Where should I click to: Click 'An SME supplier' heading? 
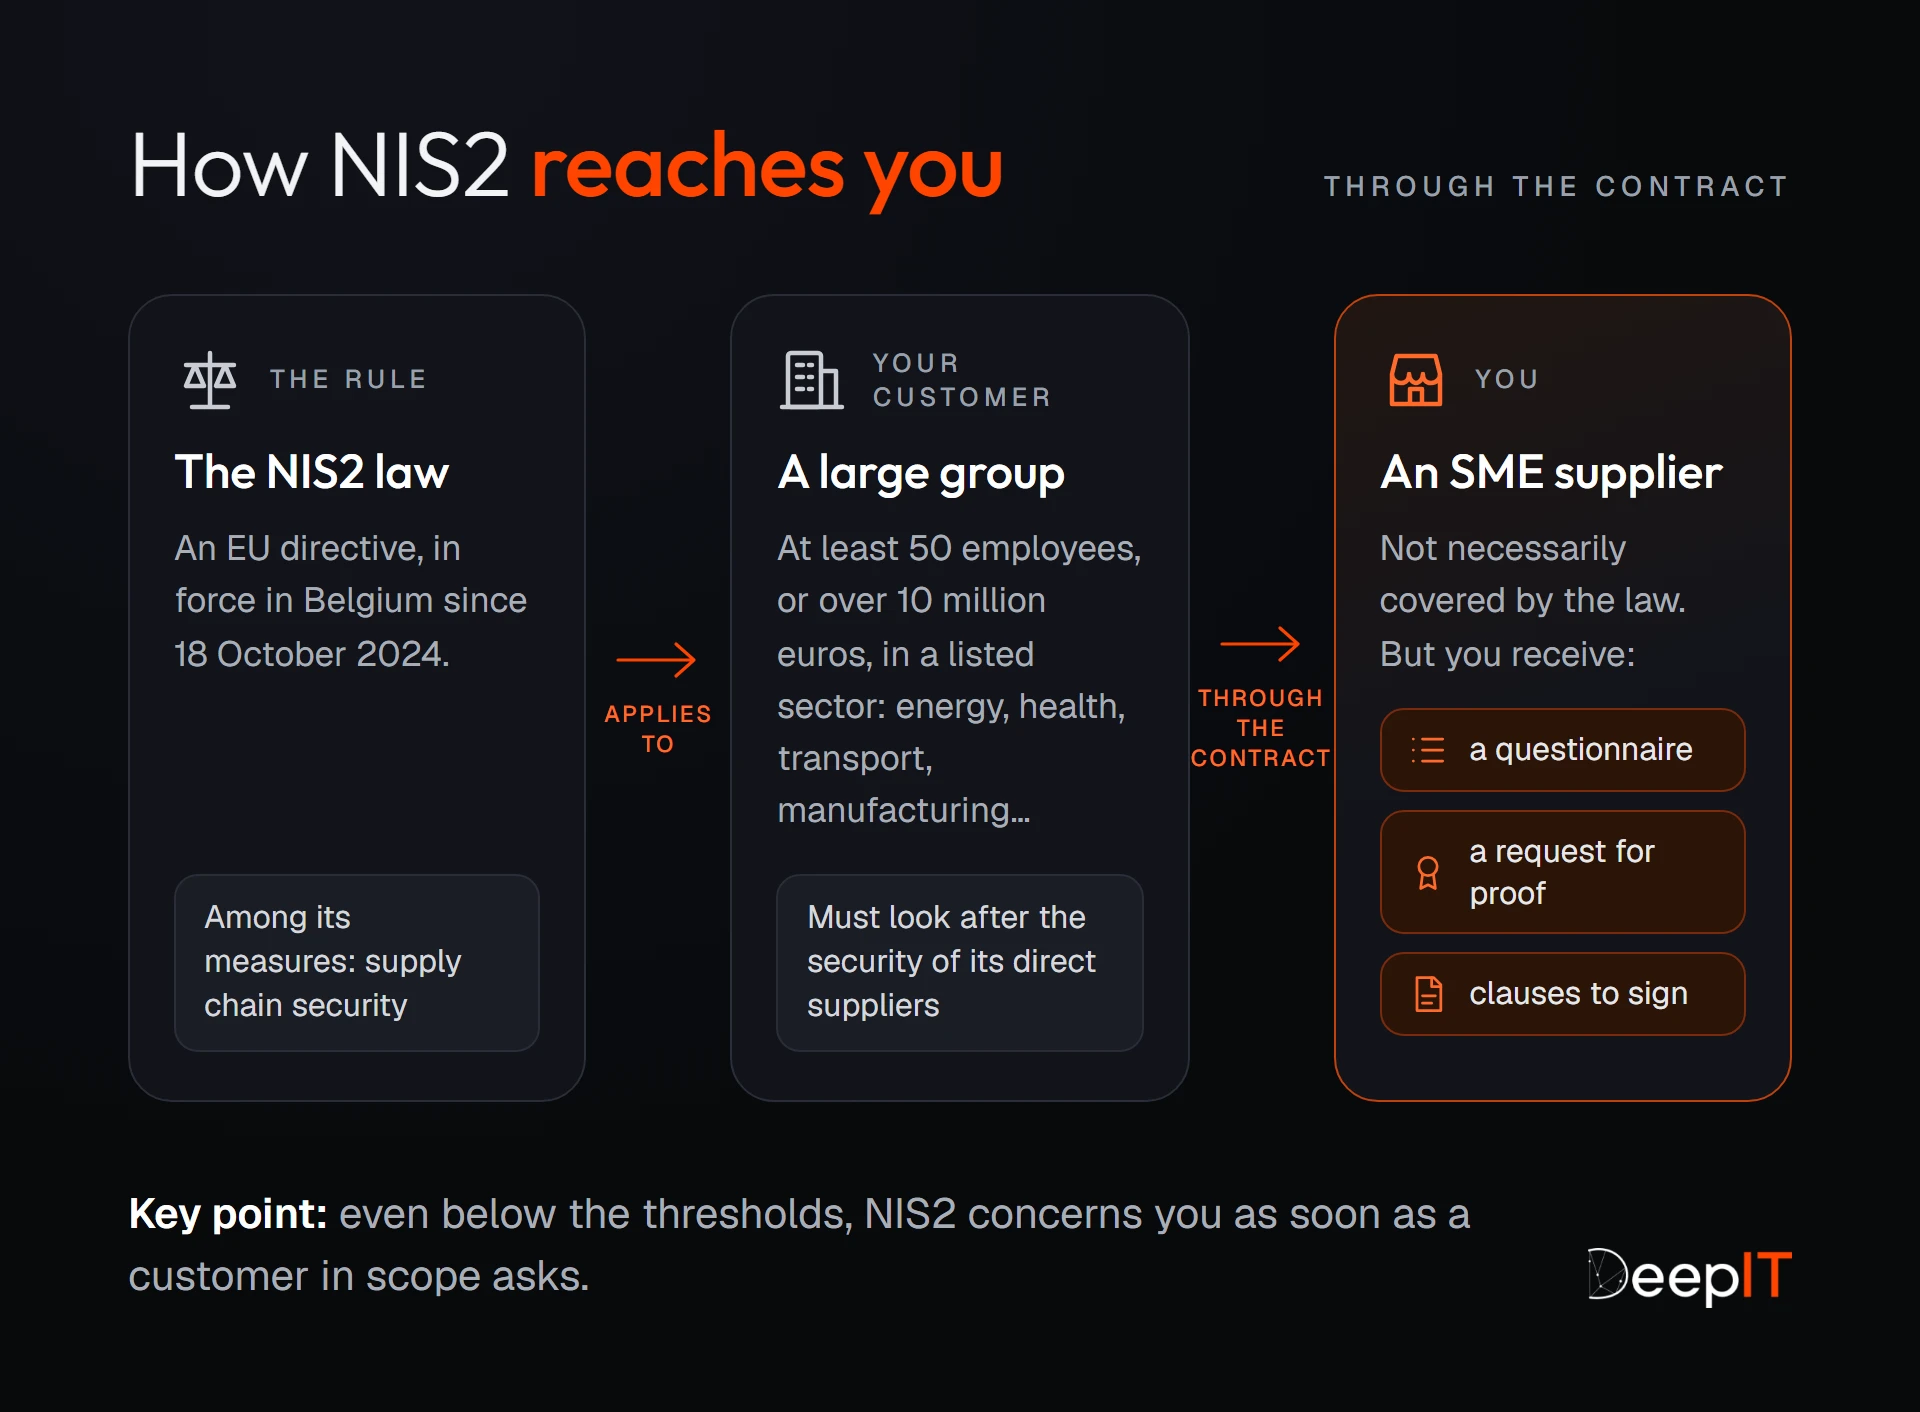[1551, 473]
